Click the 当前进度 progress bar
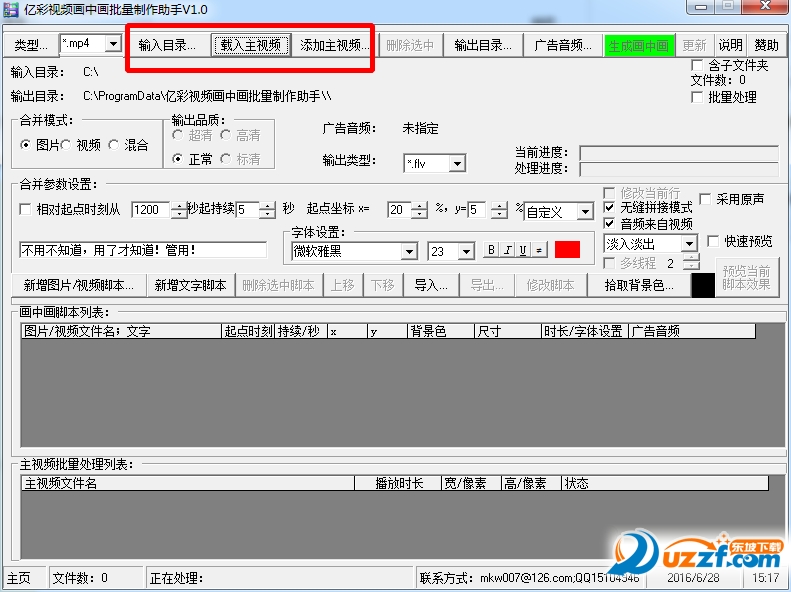 point(679,153)
